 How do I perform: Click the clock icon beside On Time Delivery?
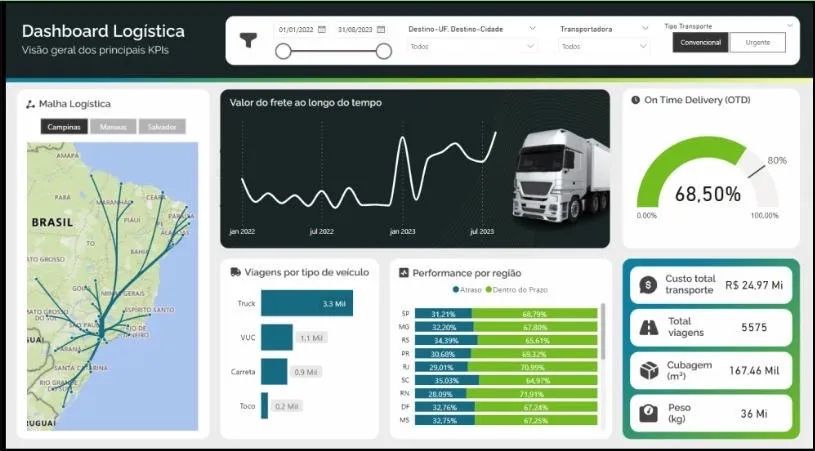635,100
